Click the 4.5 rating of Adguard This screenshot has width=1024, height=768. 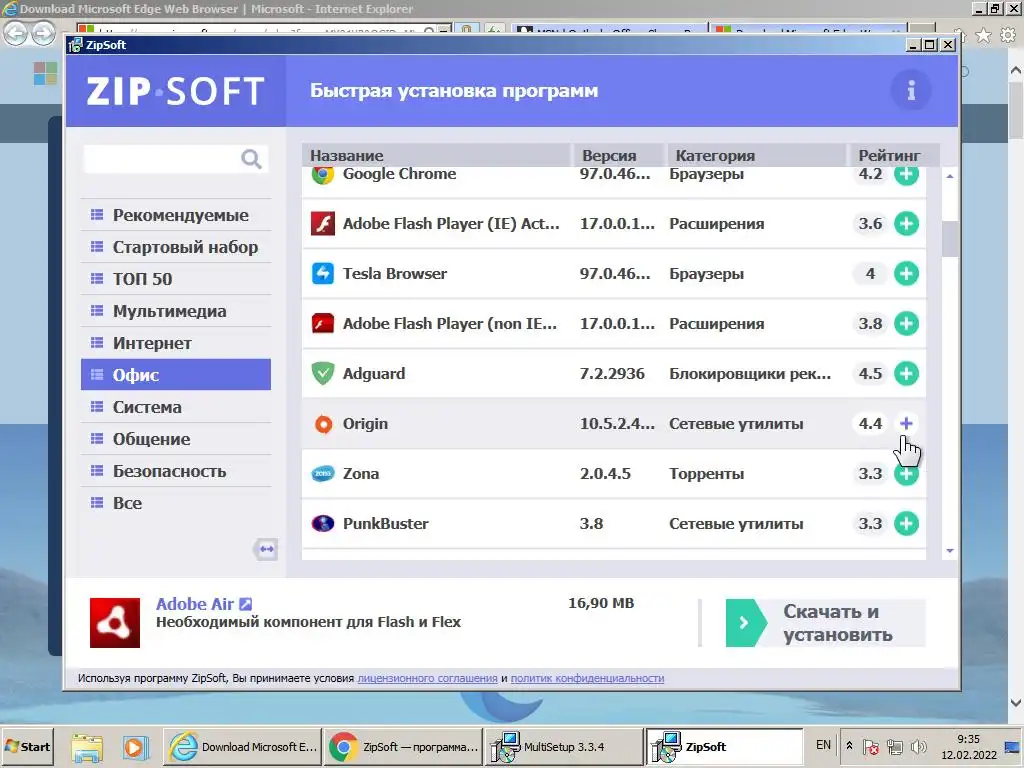coord(871,374)
